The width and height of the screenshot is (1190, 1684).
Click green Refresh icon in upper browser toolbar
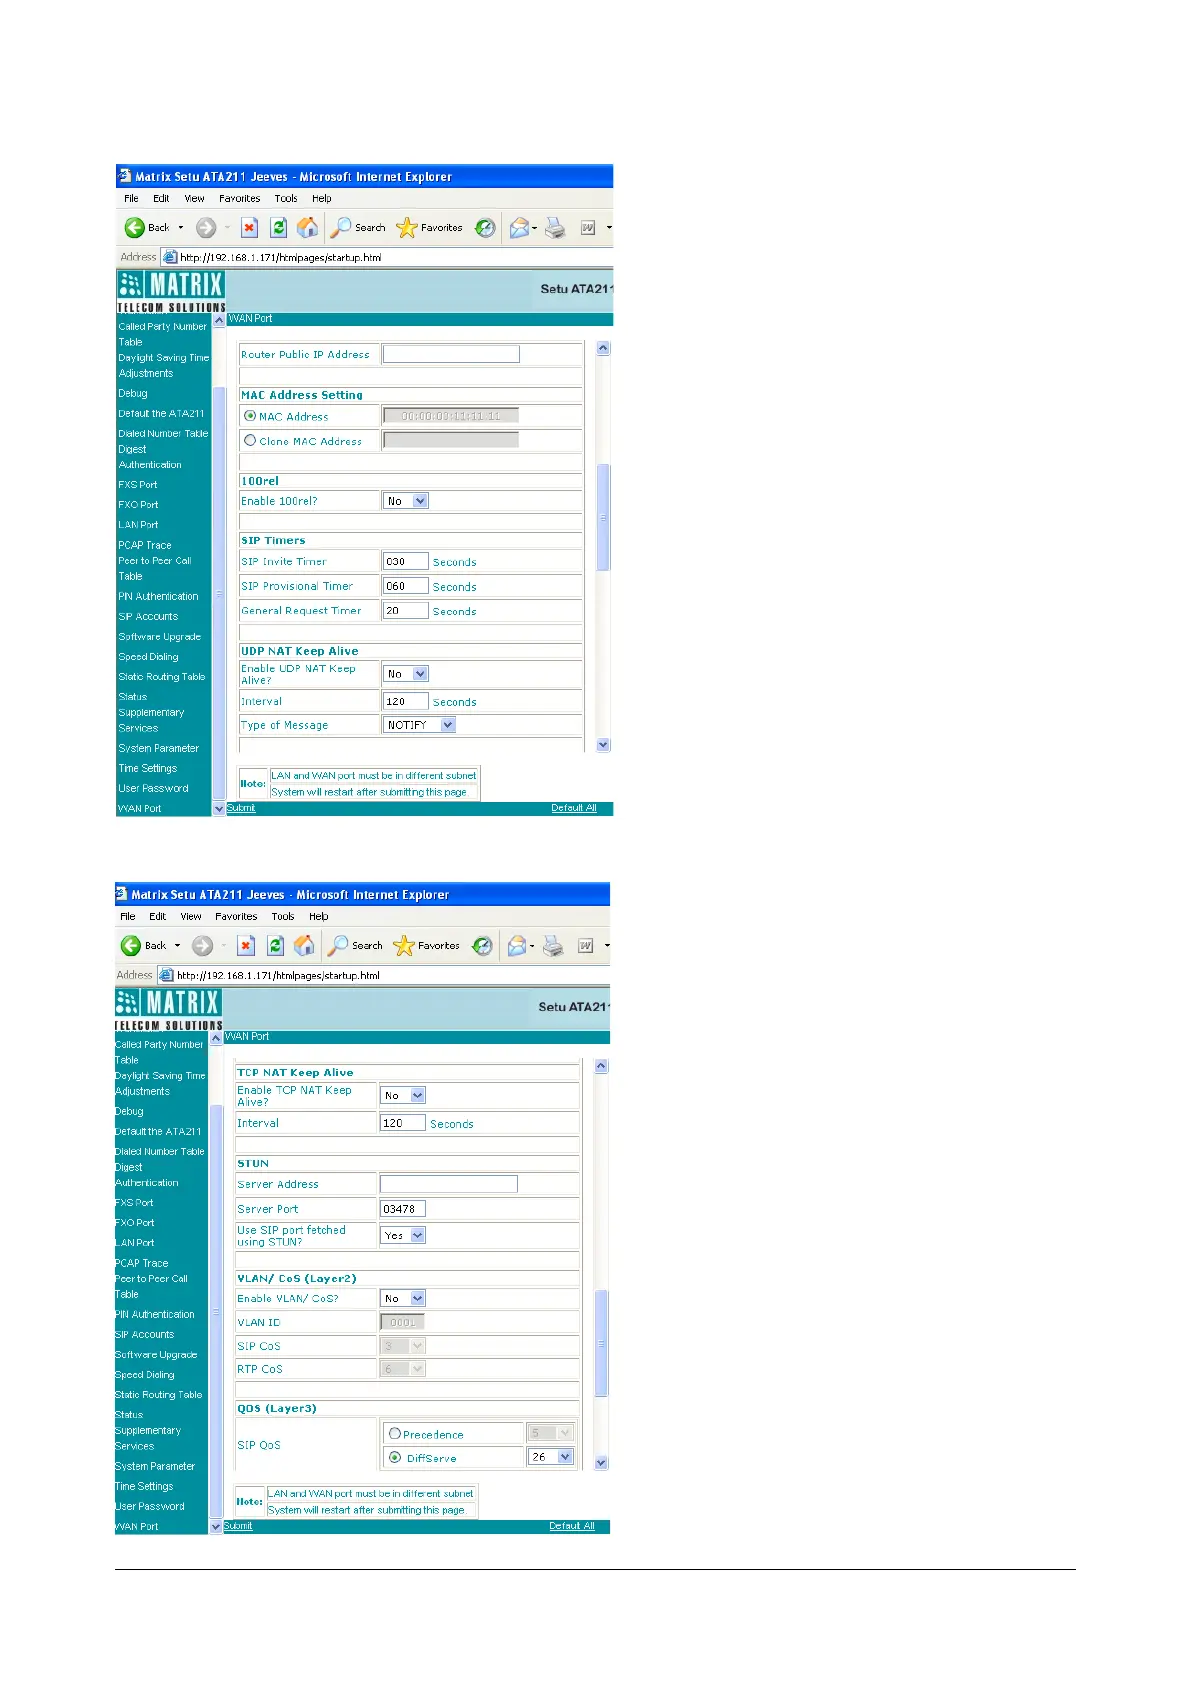[278, 228]
